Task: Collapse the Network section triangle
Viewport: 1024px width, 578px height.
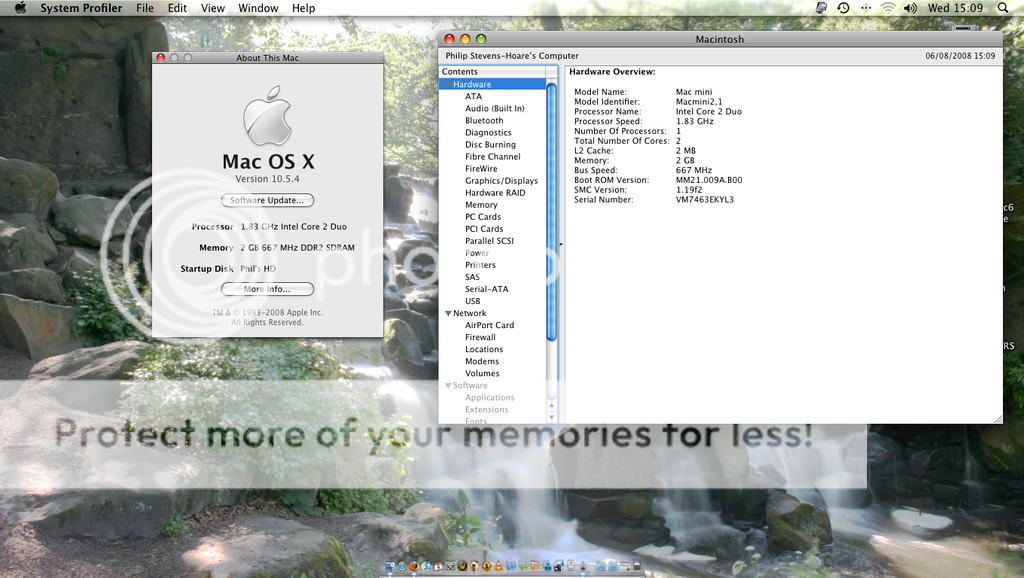Action: pos(448,313)
